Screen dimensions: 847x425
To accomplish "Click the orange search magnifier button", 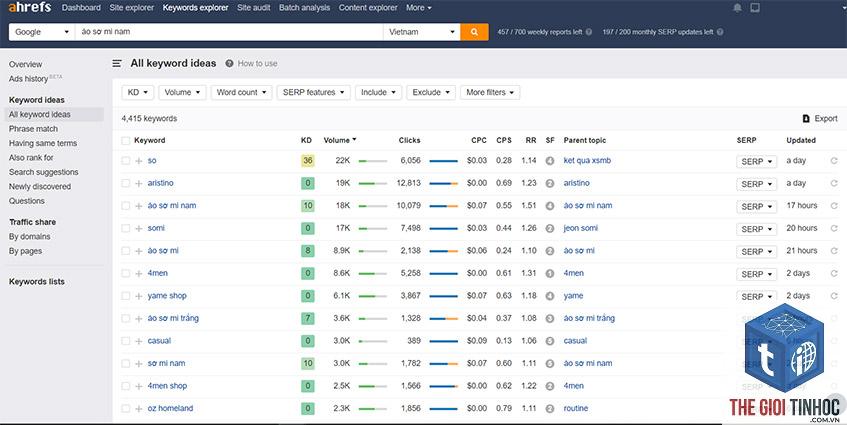I will coord(474,32).
